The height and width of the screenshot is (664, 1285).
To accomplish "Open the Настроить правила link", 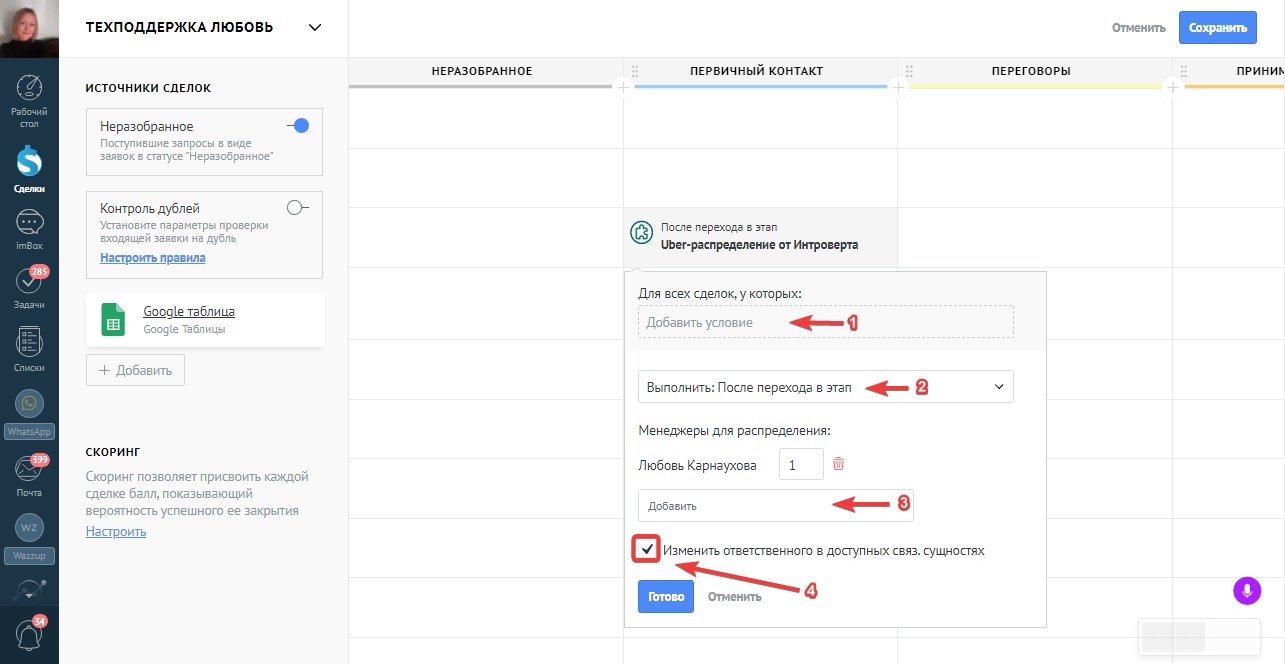I will 153,258.
